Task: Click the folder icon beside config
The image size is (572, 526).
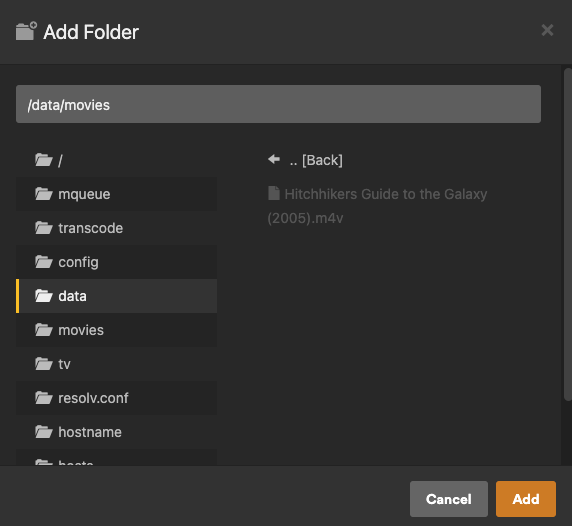Action: coord(44,262)
